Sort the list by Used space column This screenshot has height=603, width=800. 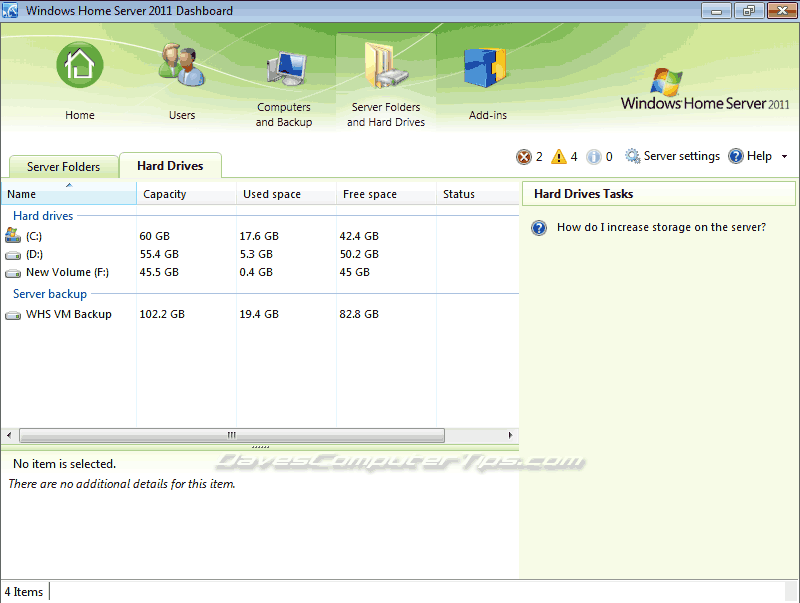click(x=287, y=194)
